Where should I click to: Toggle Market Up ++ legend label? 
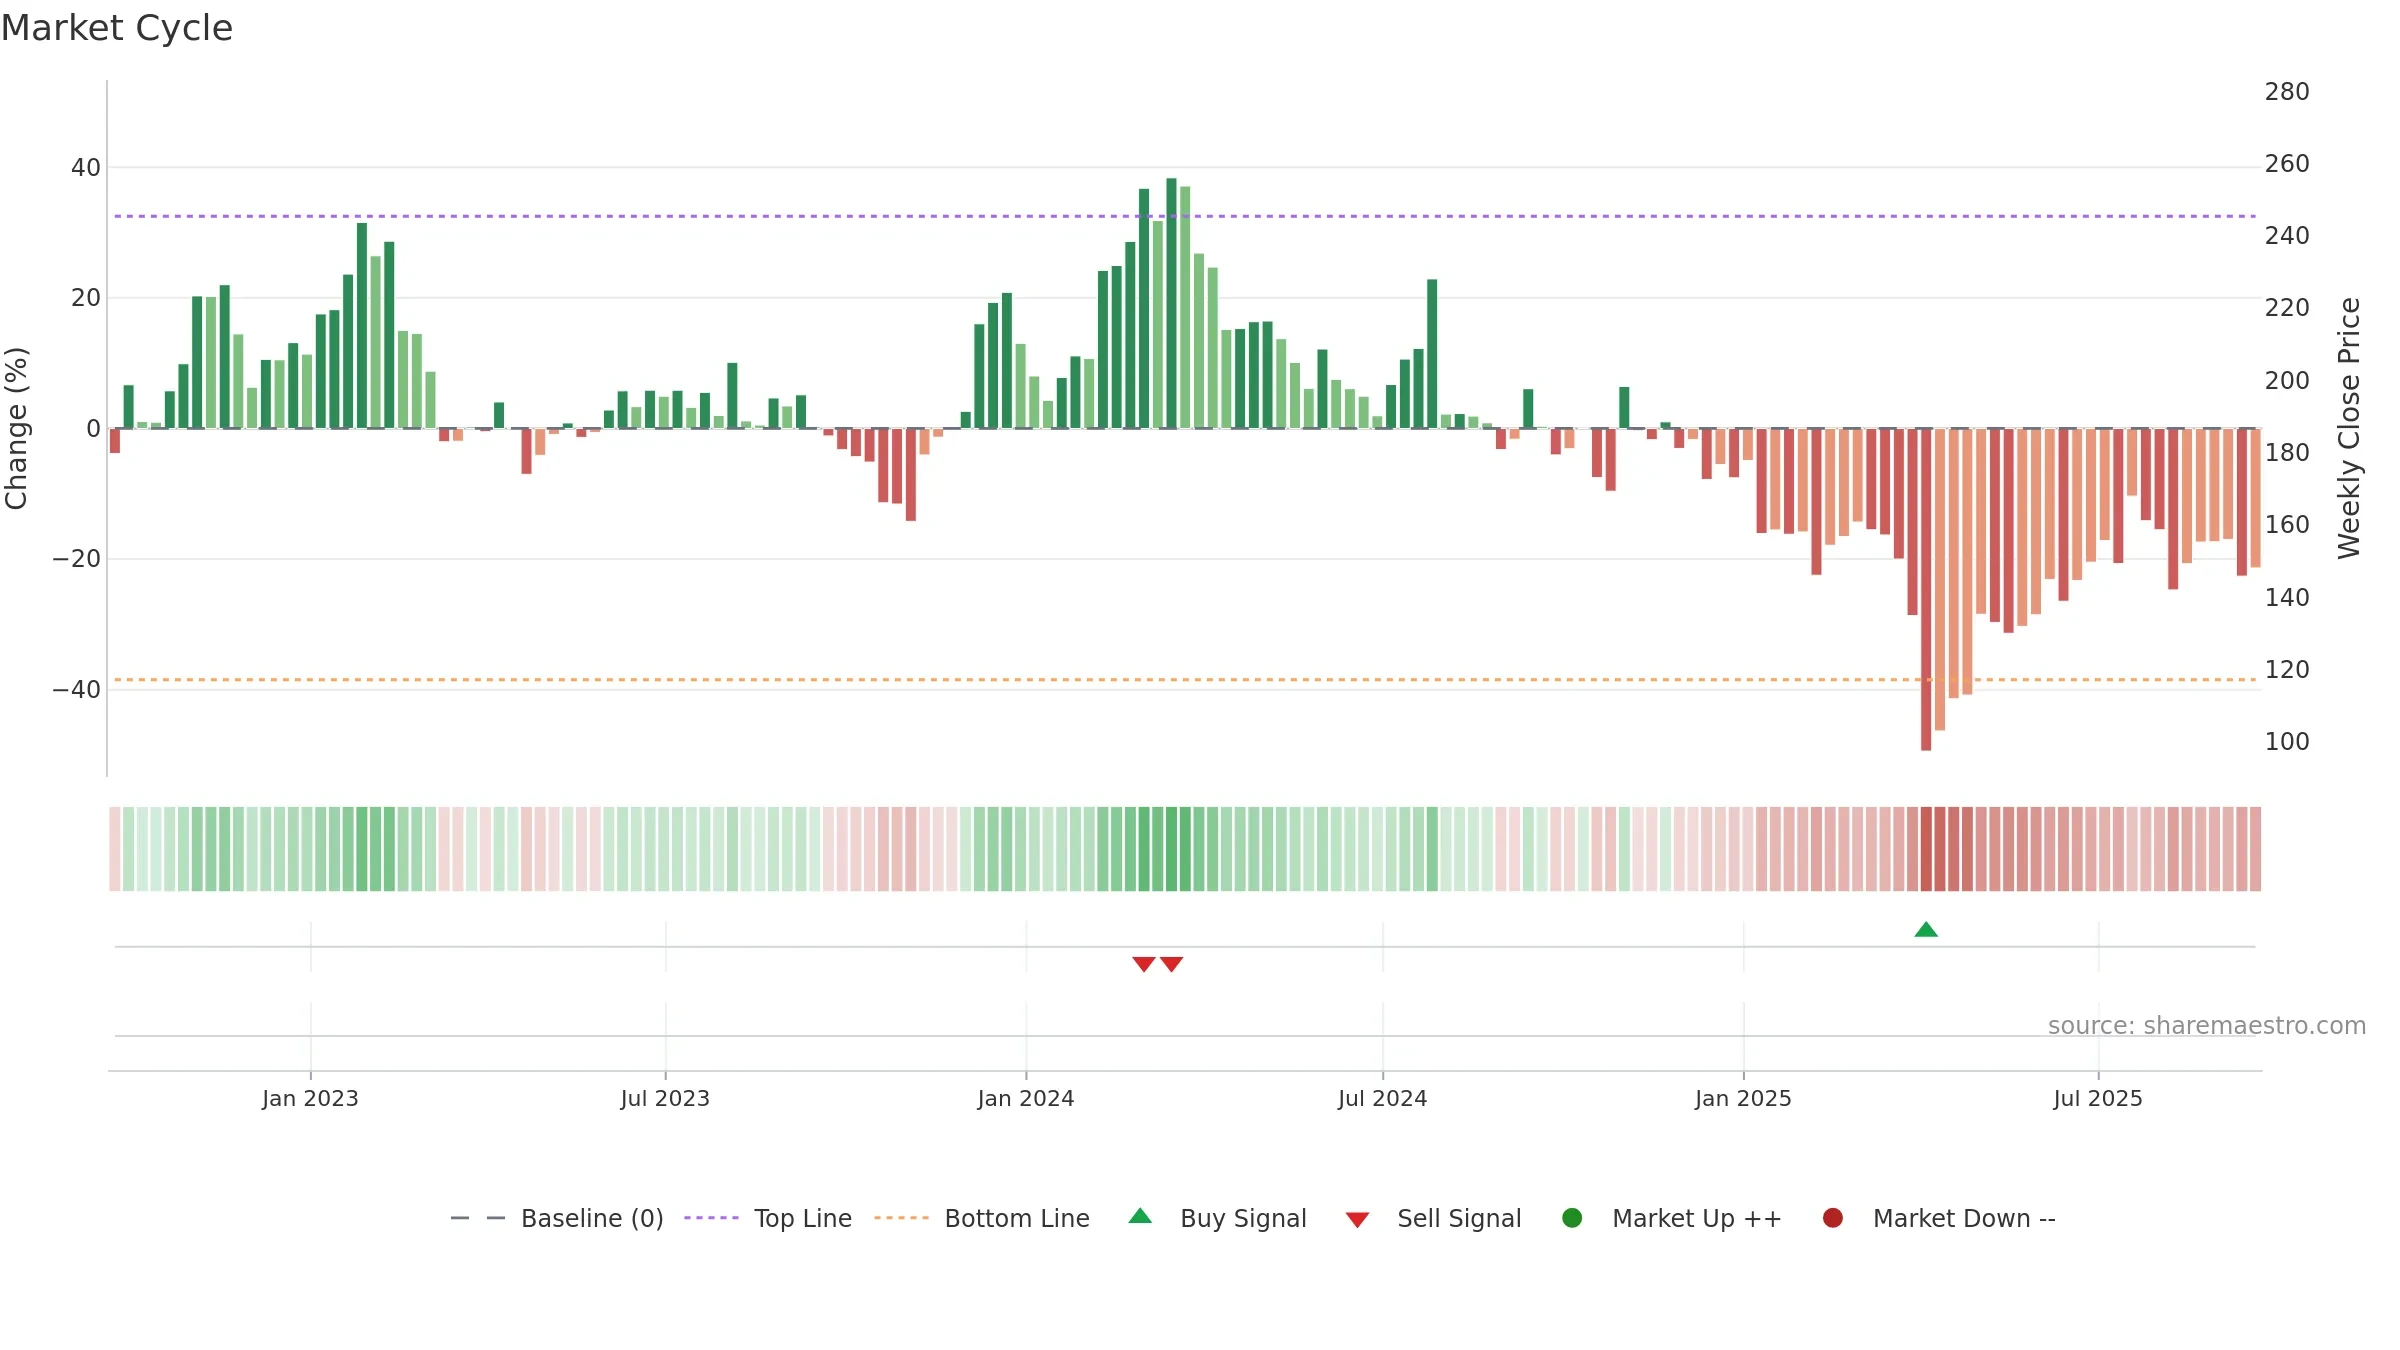[x=1697, y=1219]
